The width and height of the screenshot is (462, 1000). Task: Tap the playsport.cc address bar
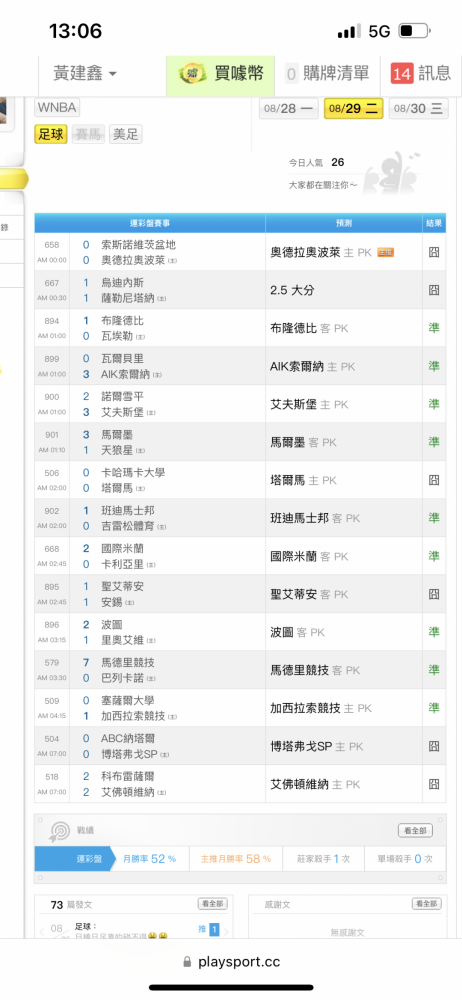[x=231, y=962]
